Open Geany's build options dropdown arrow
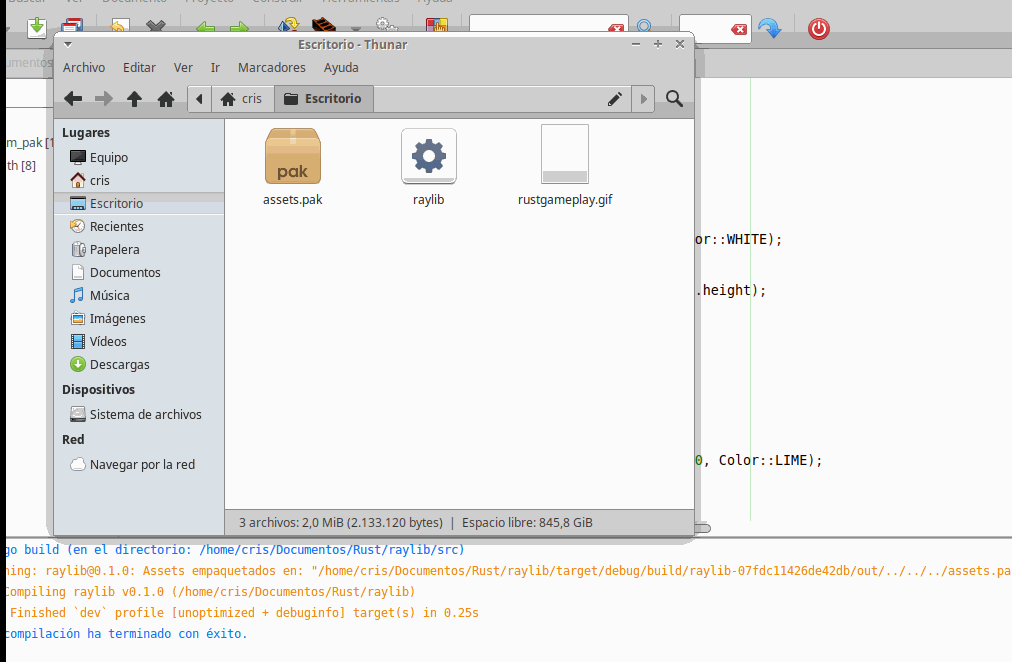 356,28
